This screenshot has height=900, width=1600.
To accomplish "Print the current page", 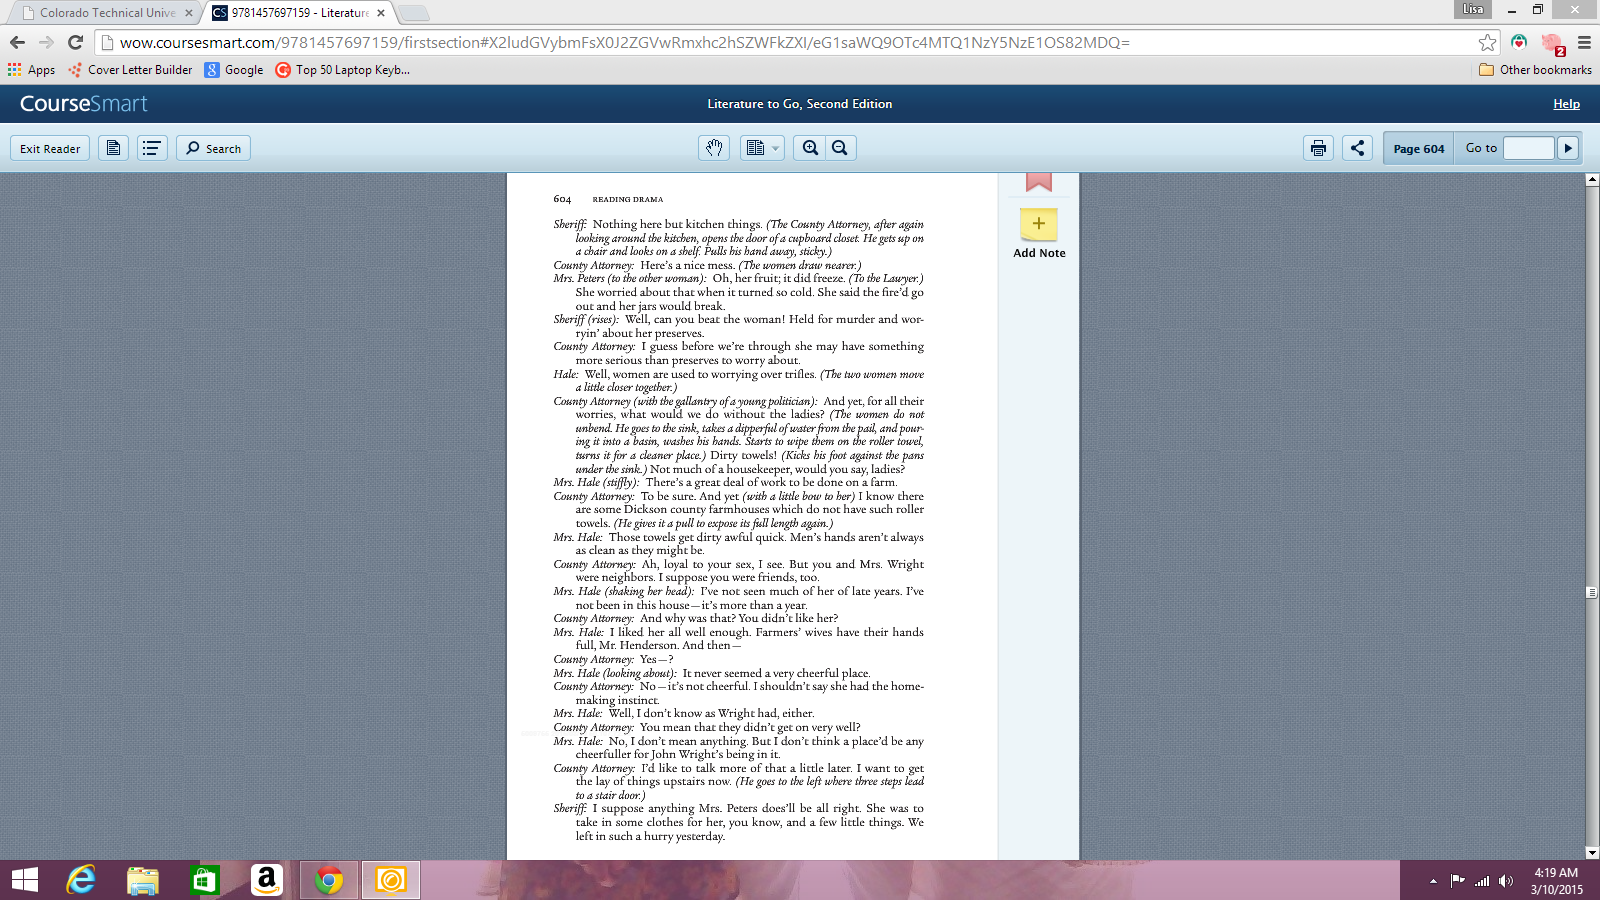I will coord(1318,148).
